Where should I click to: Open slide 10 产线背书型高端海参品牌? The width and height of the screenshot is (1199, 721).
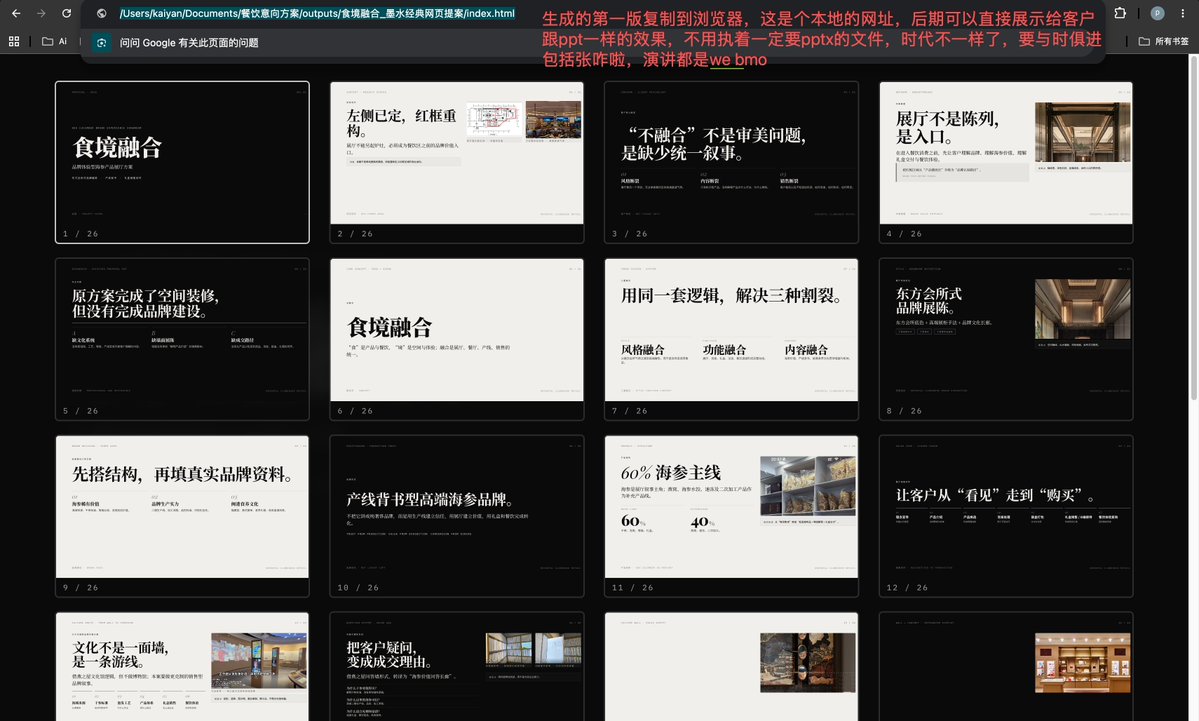click(x=457, y=516)
